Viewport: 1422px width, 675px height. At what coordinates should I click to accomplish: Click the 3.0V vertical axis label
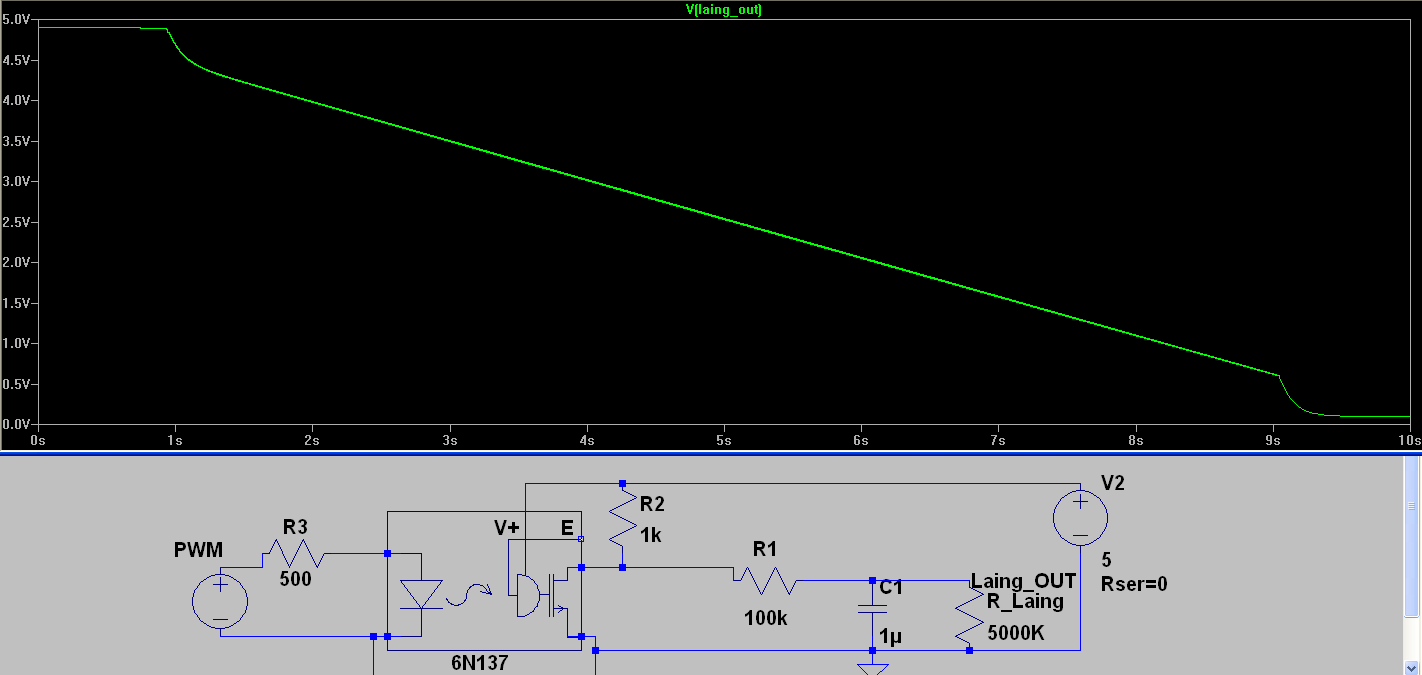(15, 181)
